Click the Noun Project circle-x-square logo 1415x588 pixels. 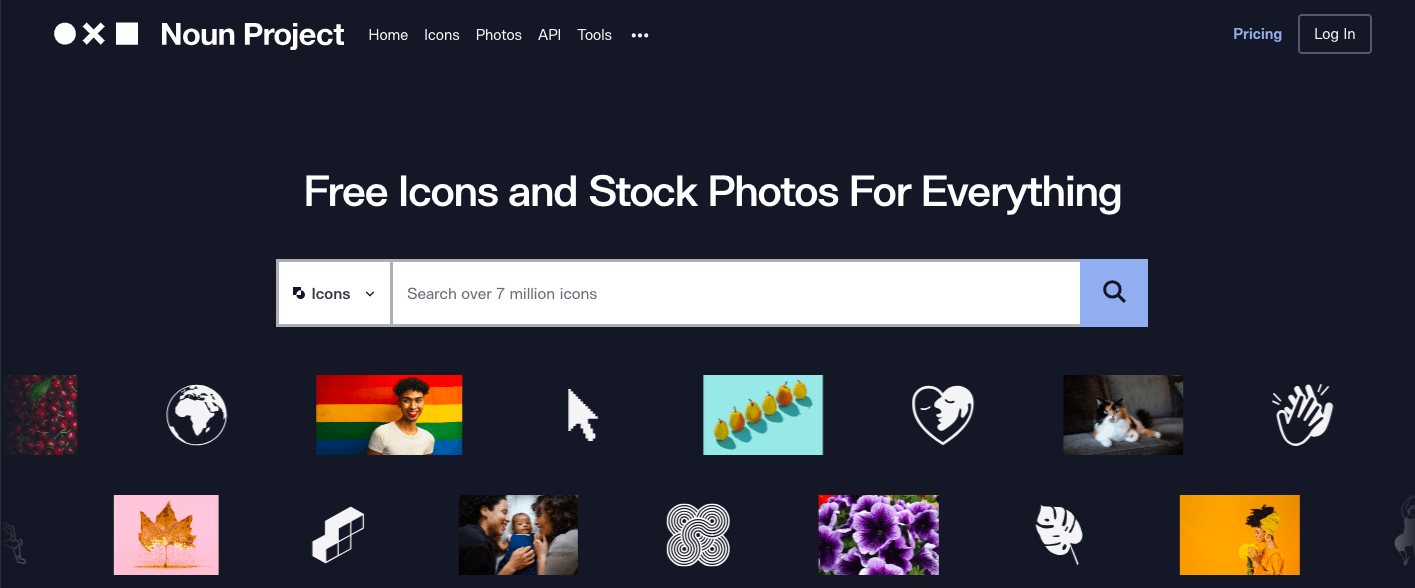(x=96, y=34)
